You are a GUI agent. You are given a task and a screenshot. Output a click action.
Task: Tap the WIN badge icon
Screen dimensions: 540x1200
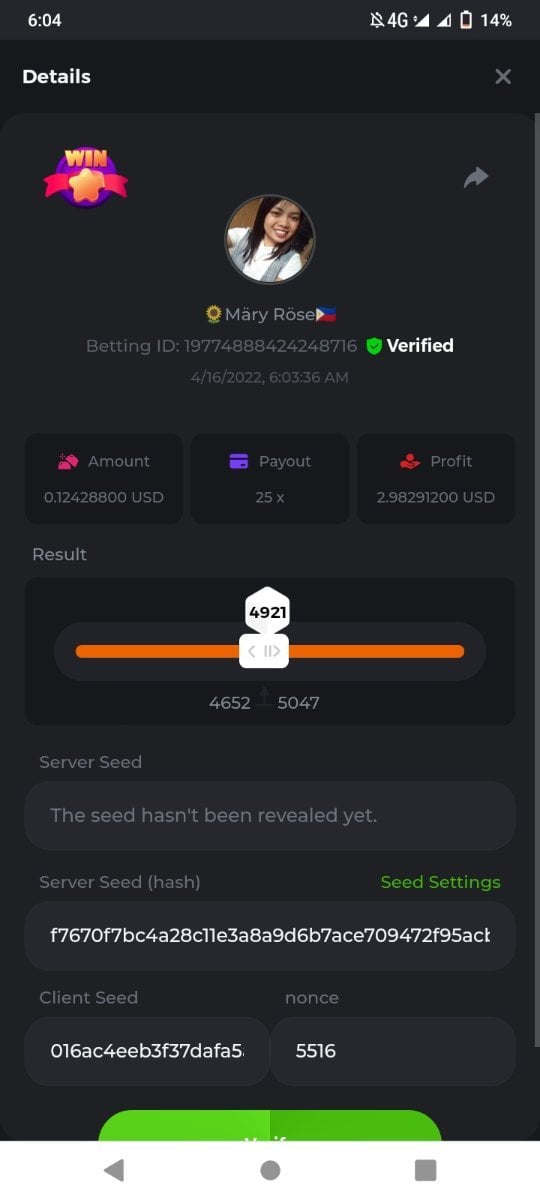pyautogui.click(x=86, y=177)
